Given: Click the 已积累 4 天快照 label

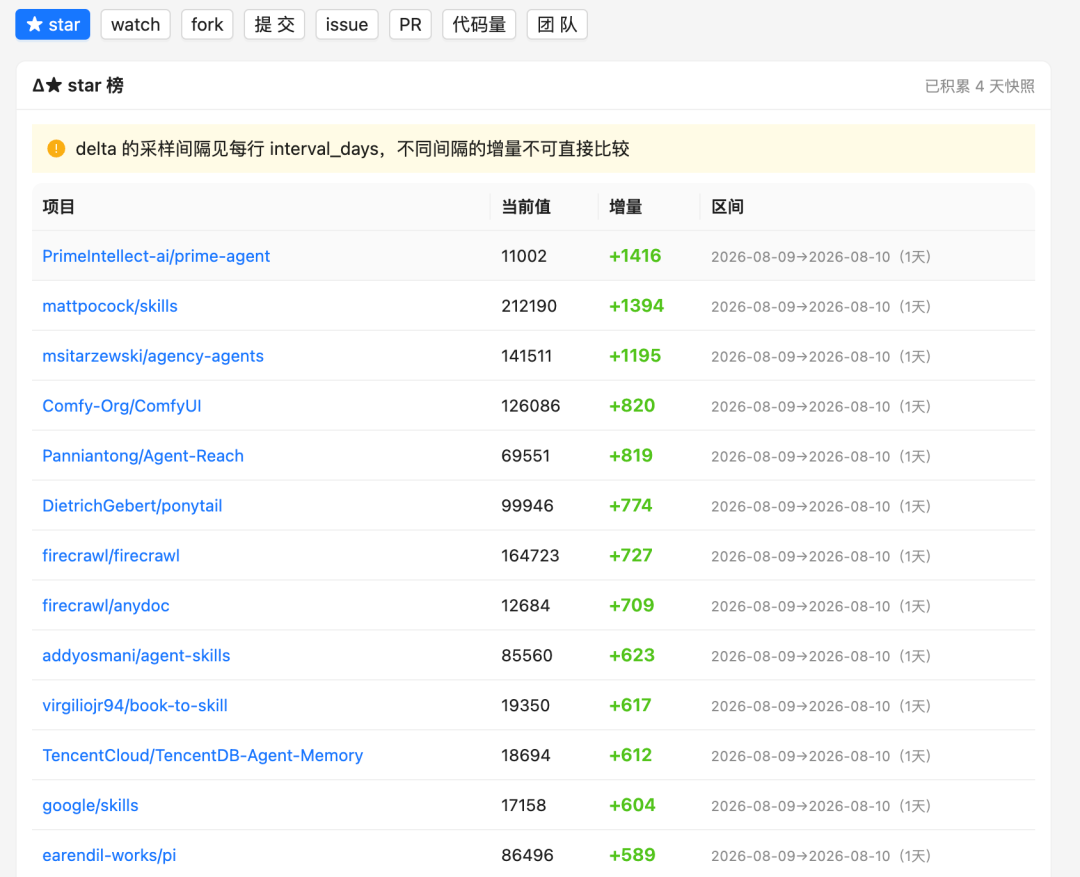Looking at the screenshot, I should pos(979,86).
